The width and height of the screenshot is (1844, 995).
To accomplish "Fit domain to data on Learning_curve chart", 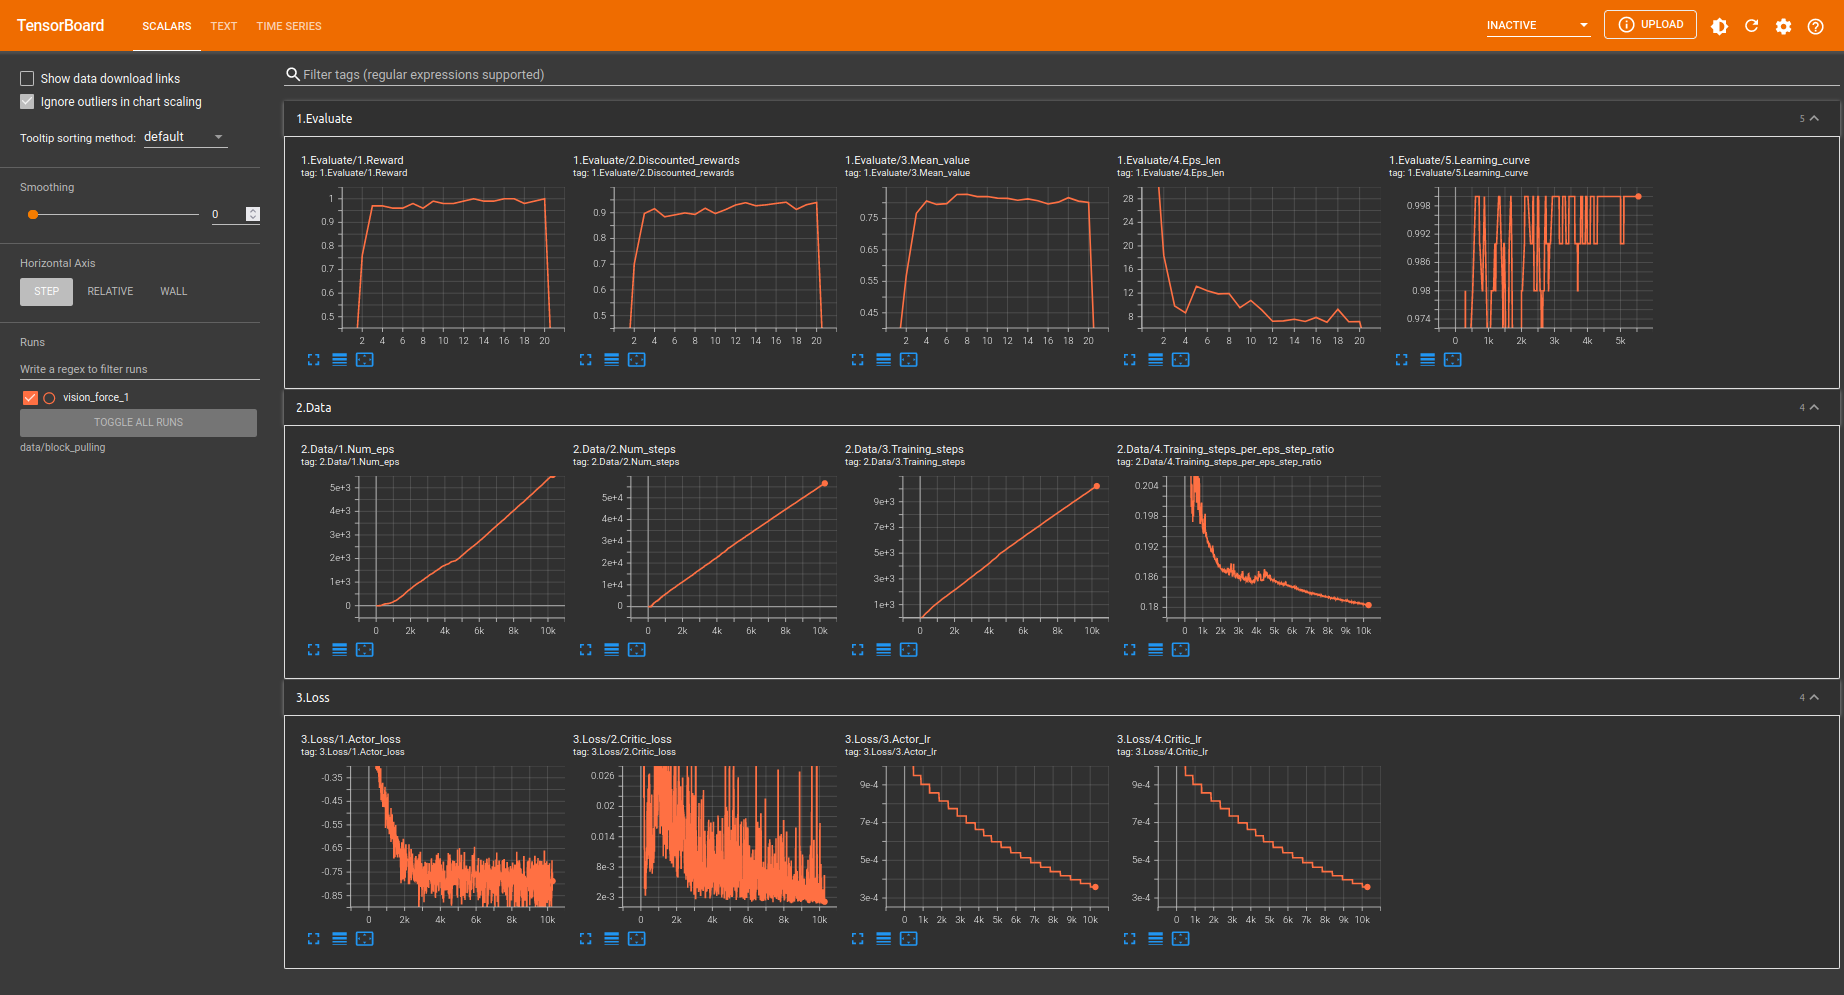I will coord(1453,360).
